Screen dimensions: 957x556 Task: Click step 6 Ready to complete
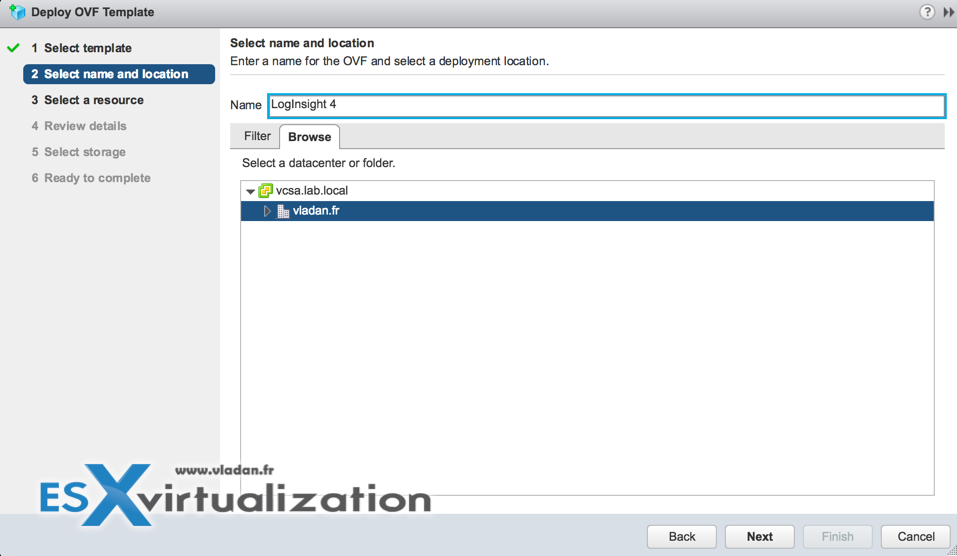91,178
